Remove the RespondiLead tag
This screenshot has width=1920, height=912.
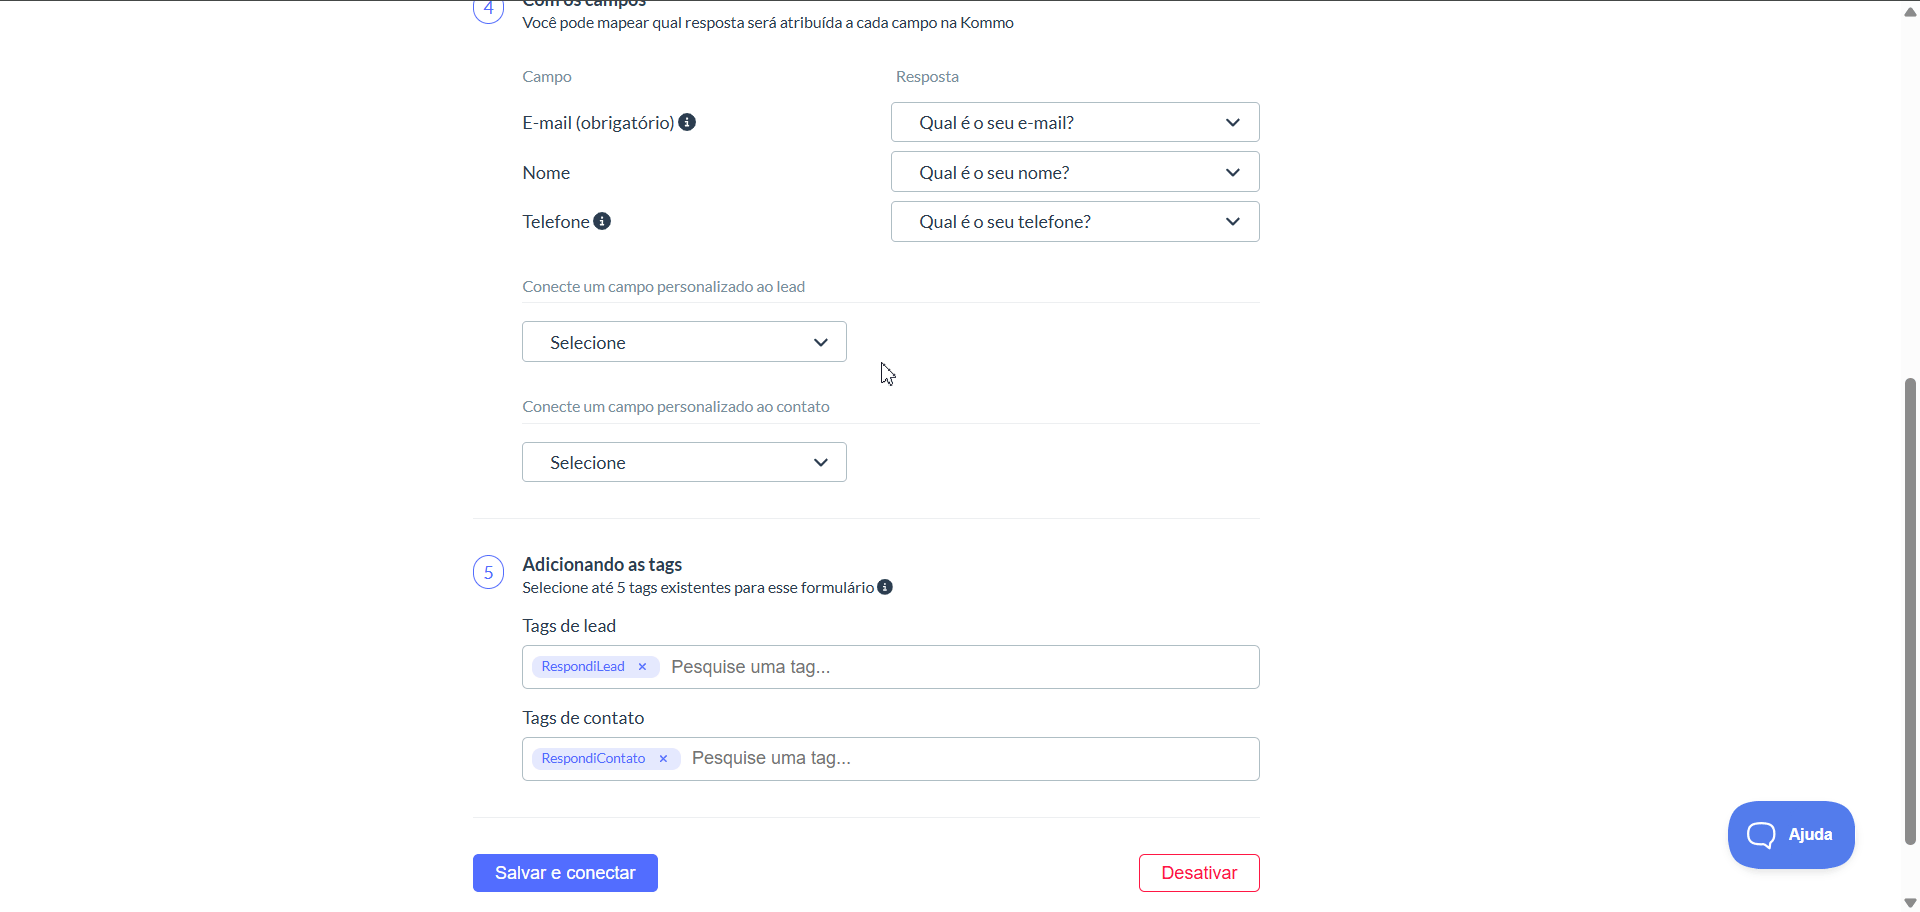tap(643, 667)
